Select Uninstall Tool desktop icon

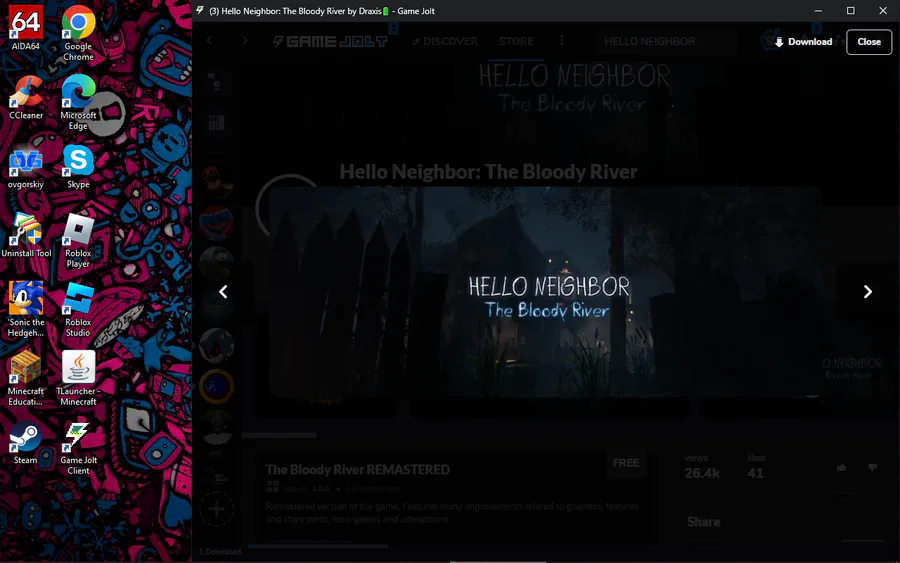[x=26, y=235]
